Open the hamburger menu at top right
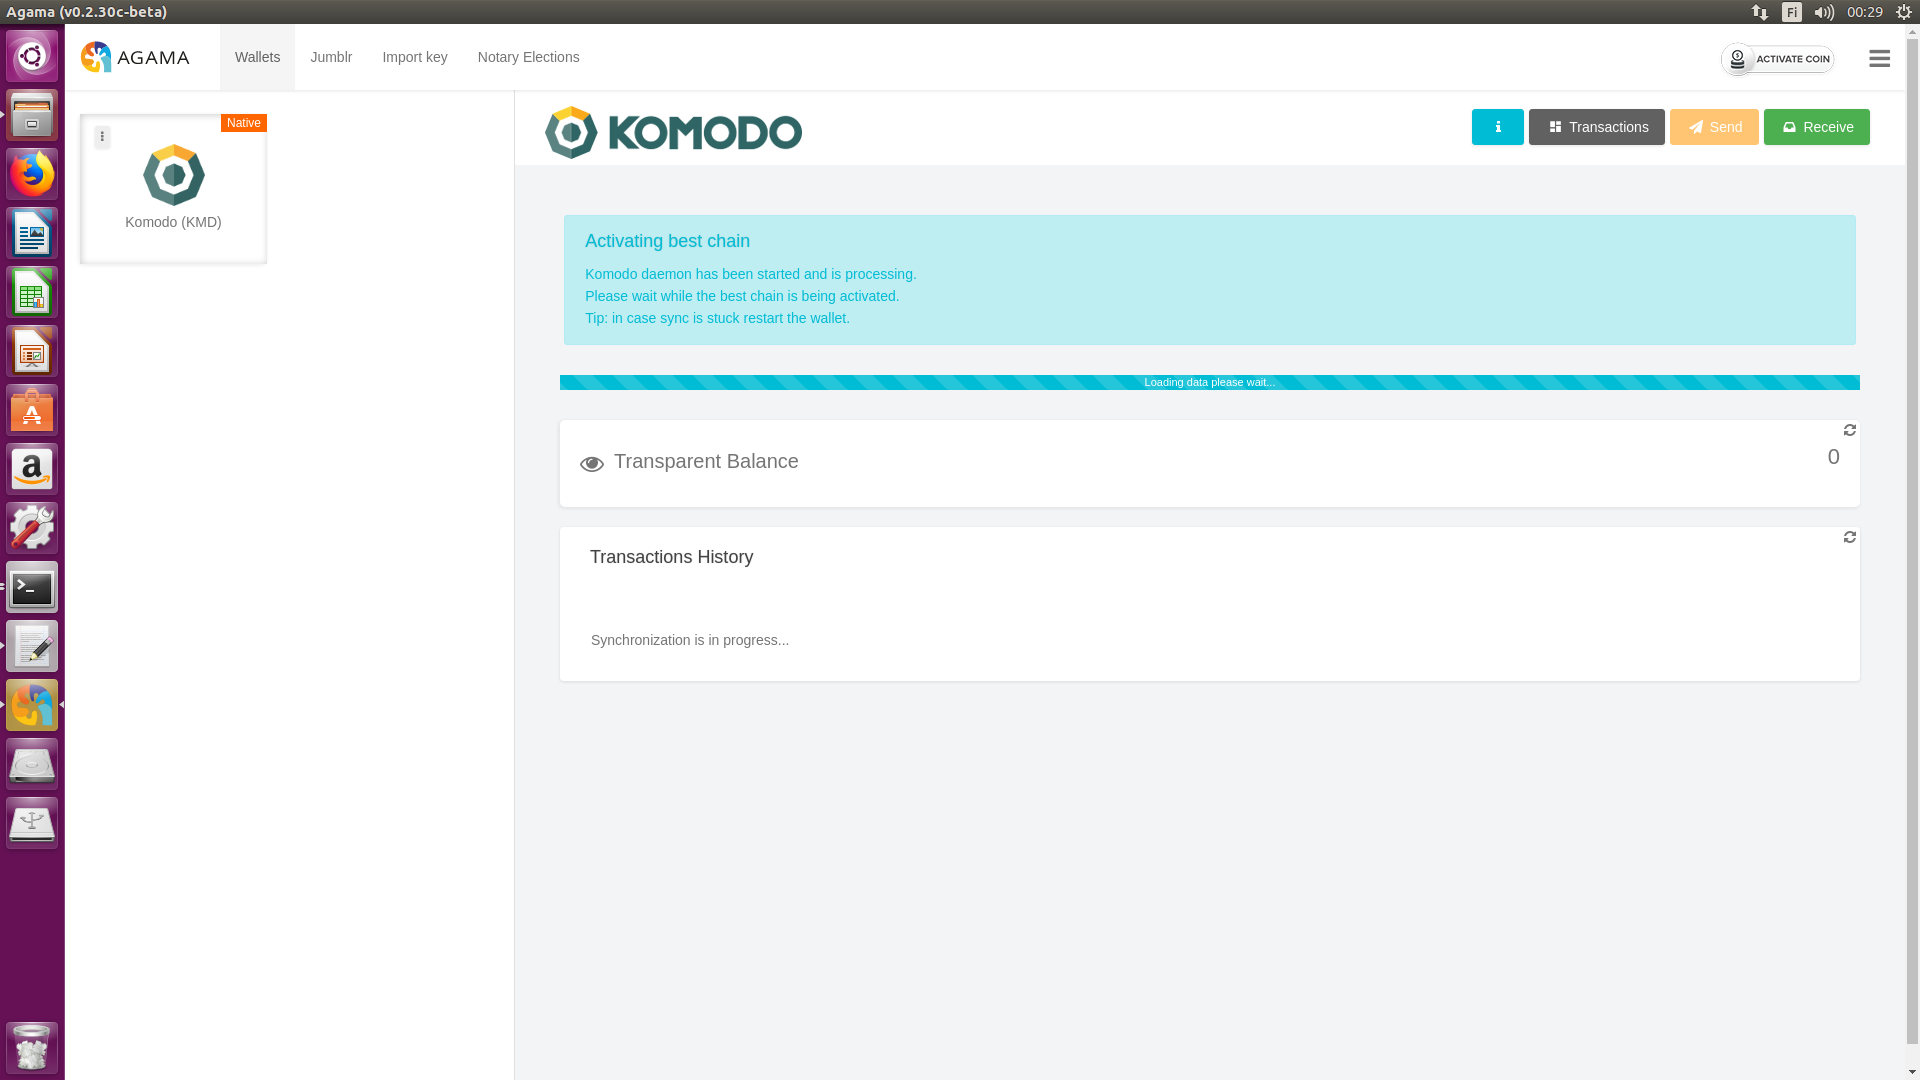1920x1080 pixels. coord(1879,59)
